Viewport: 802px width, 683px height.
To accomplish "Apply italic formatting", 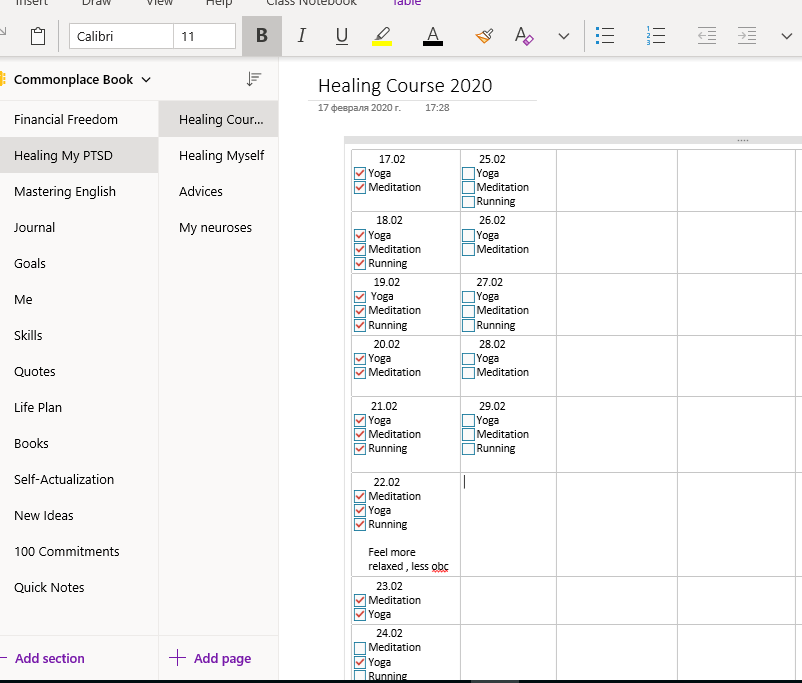I will point(302,36).
